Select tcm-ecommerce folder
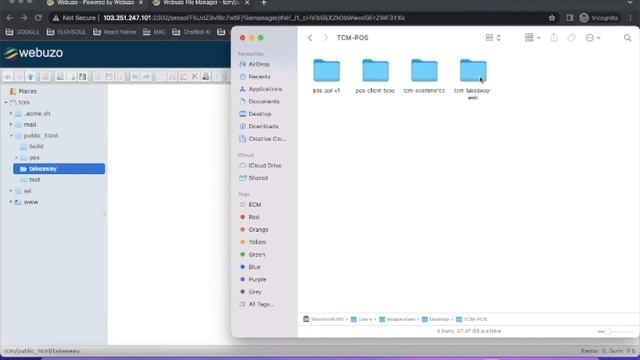 point(424,76)
